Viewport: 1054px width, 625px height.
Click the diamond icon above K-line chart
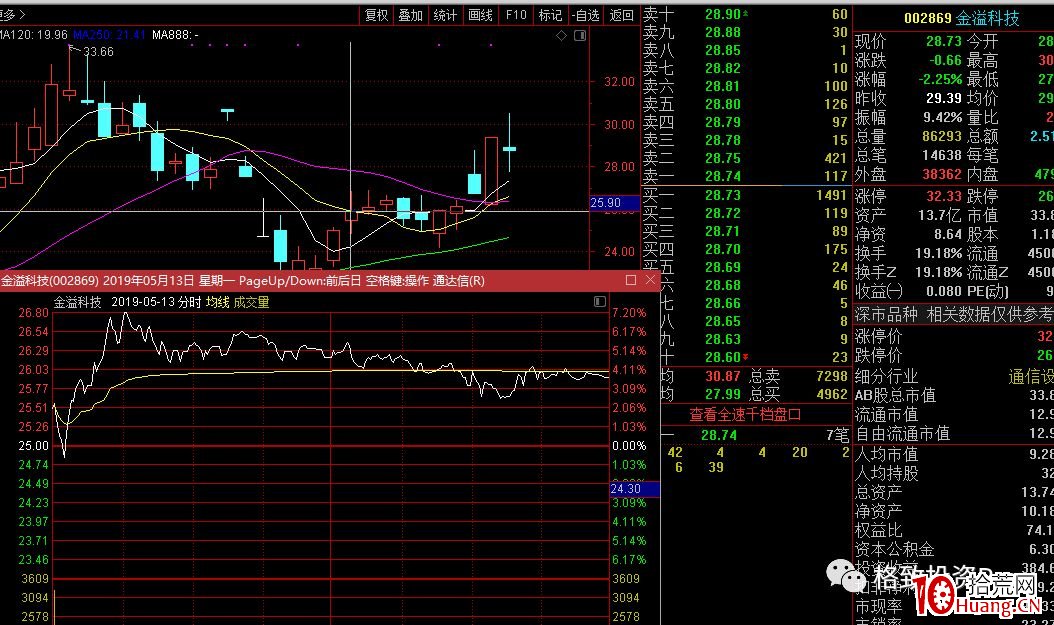(561, 36)
